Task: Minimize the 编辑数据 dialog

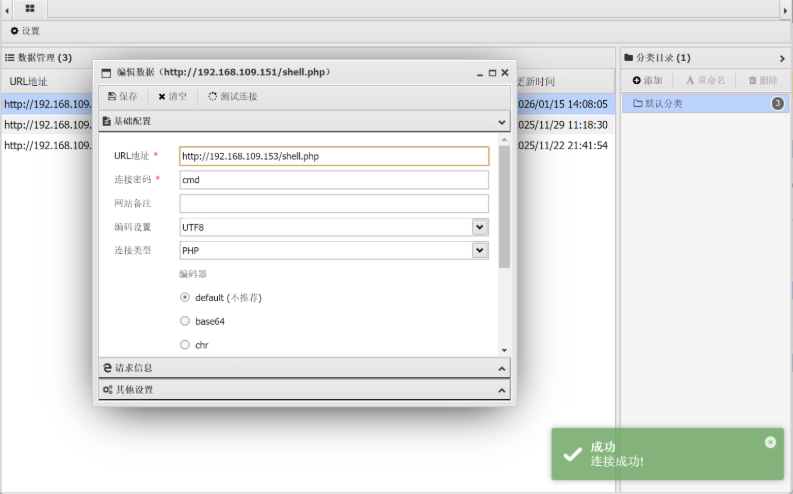Action: 480,73
